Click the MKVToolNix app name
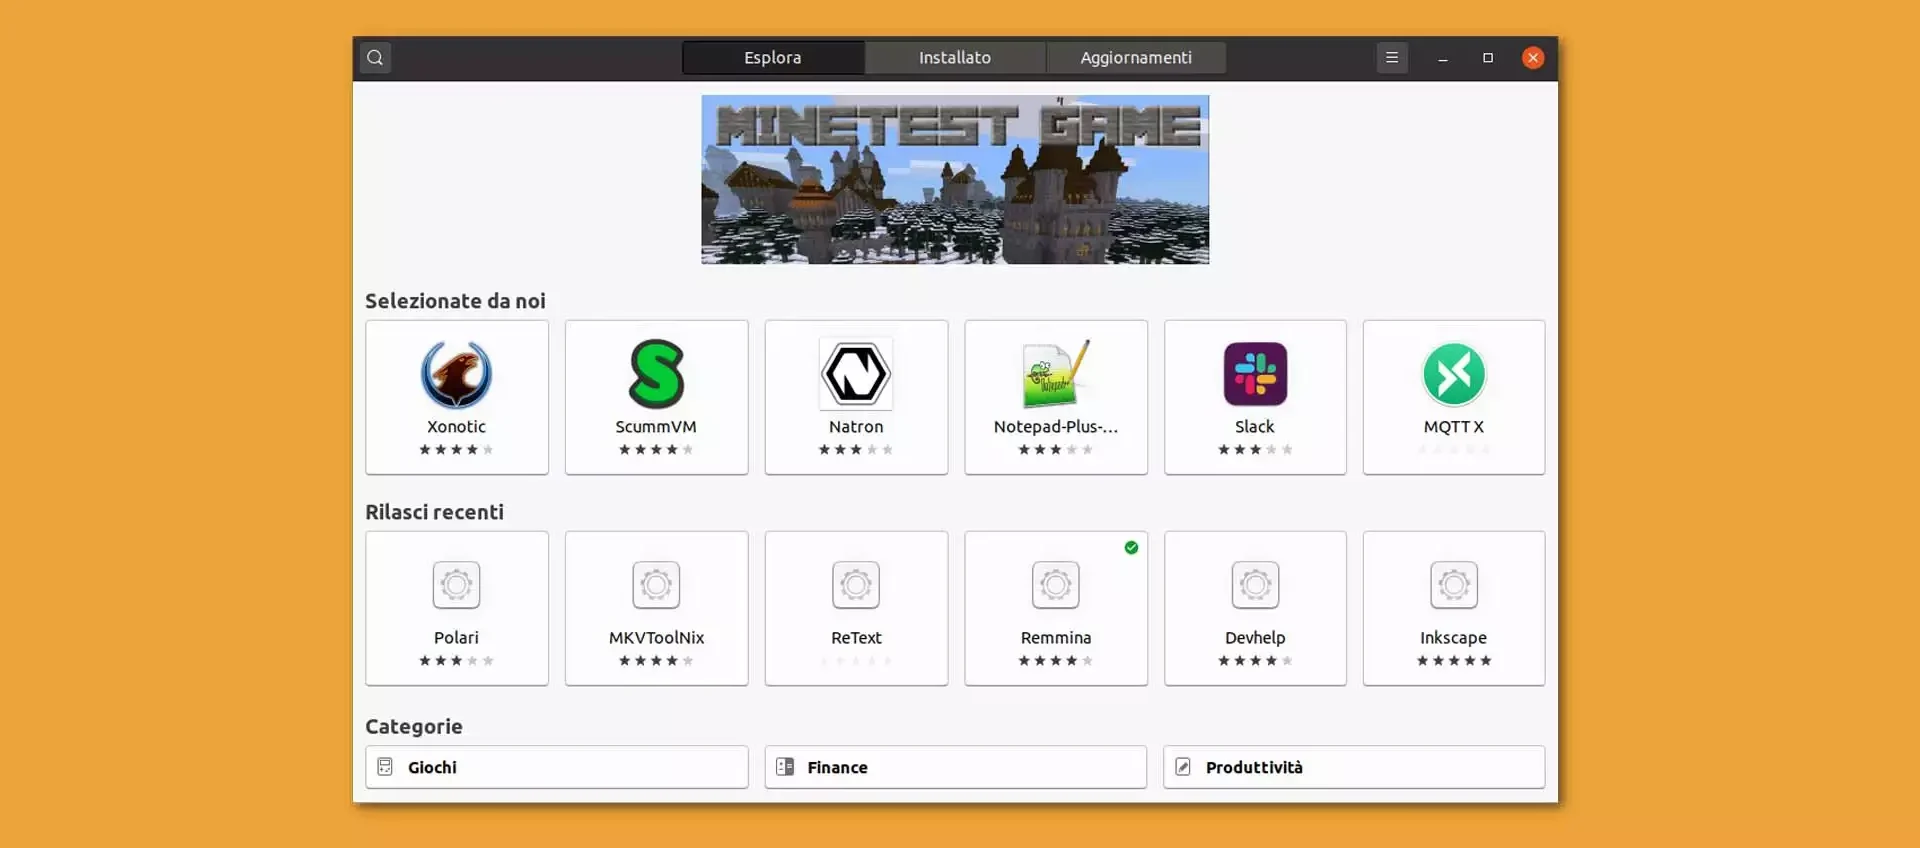The image size is (1920, 848). [656, 638]
